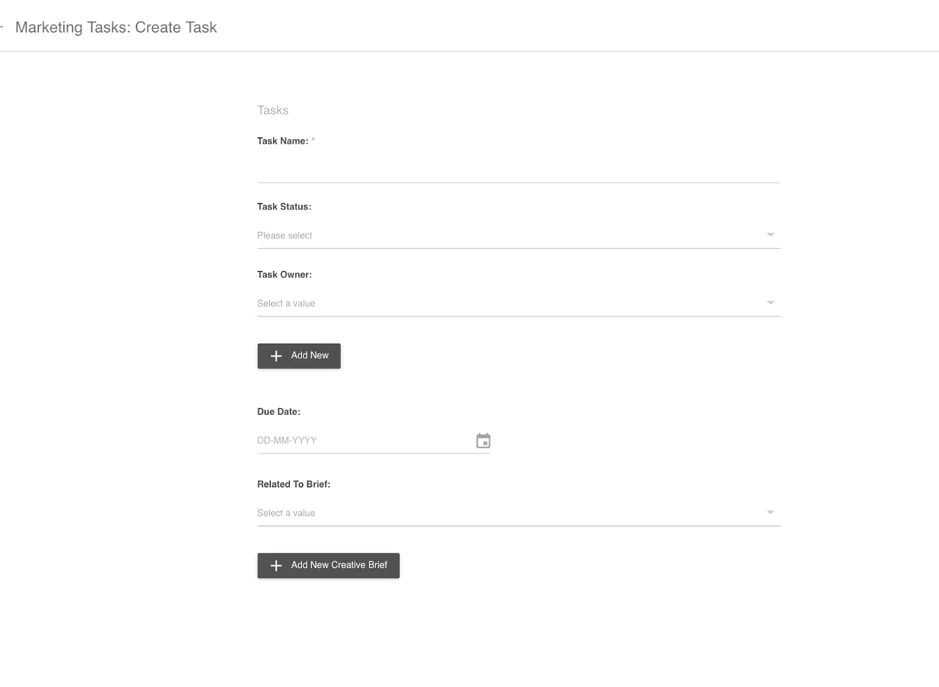Image resolution: width=939 pixels, height=687 pixels.
Task: Click the Tasks section heading
Action: (x=272, y=110)
